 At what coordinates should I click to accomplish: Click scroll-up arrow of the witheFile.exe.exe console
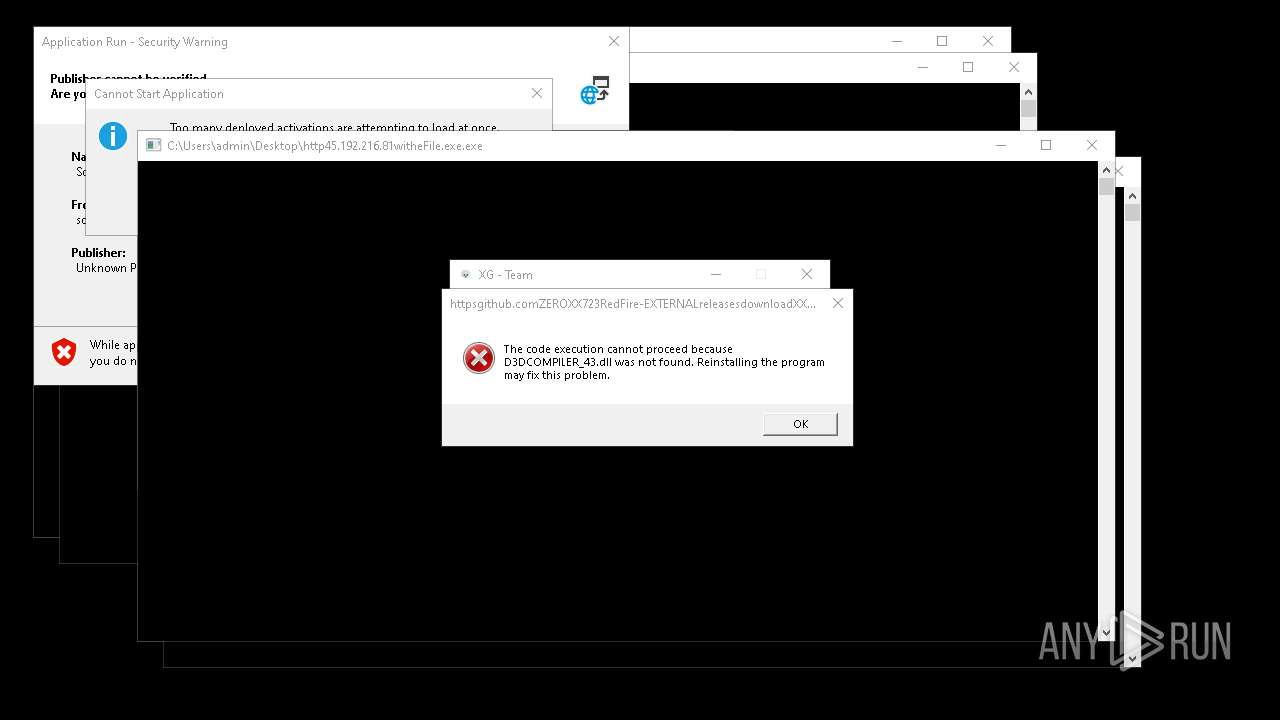(1106, 169)
